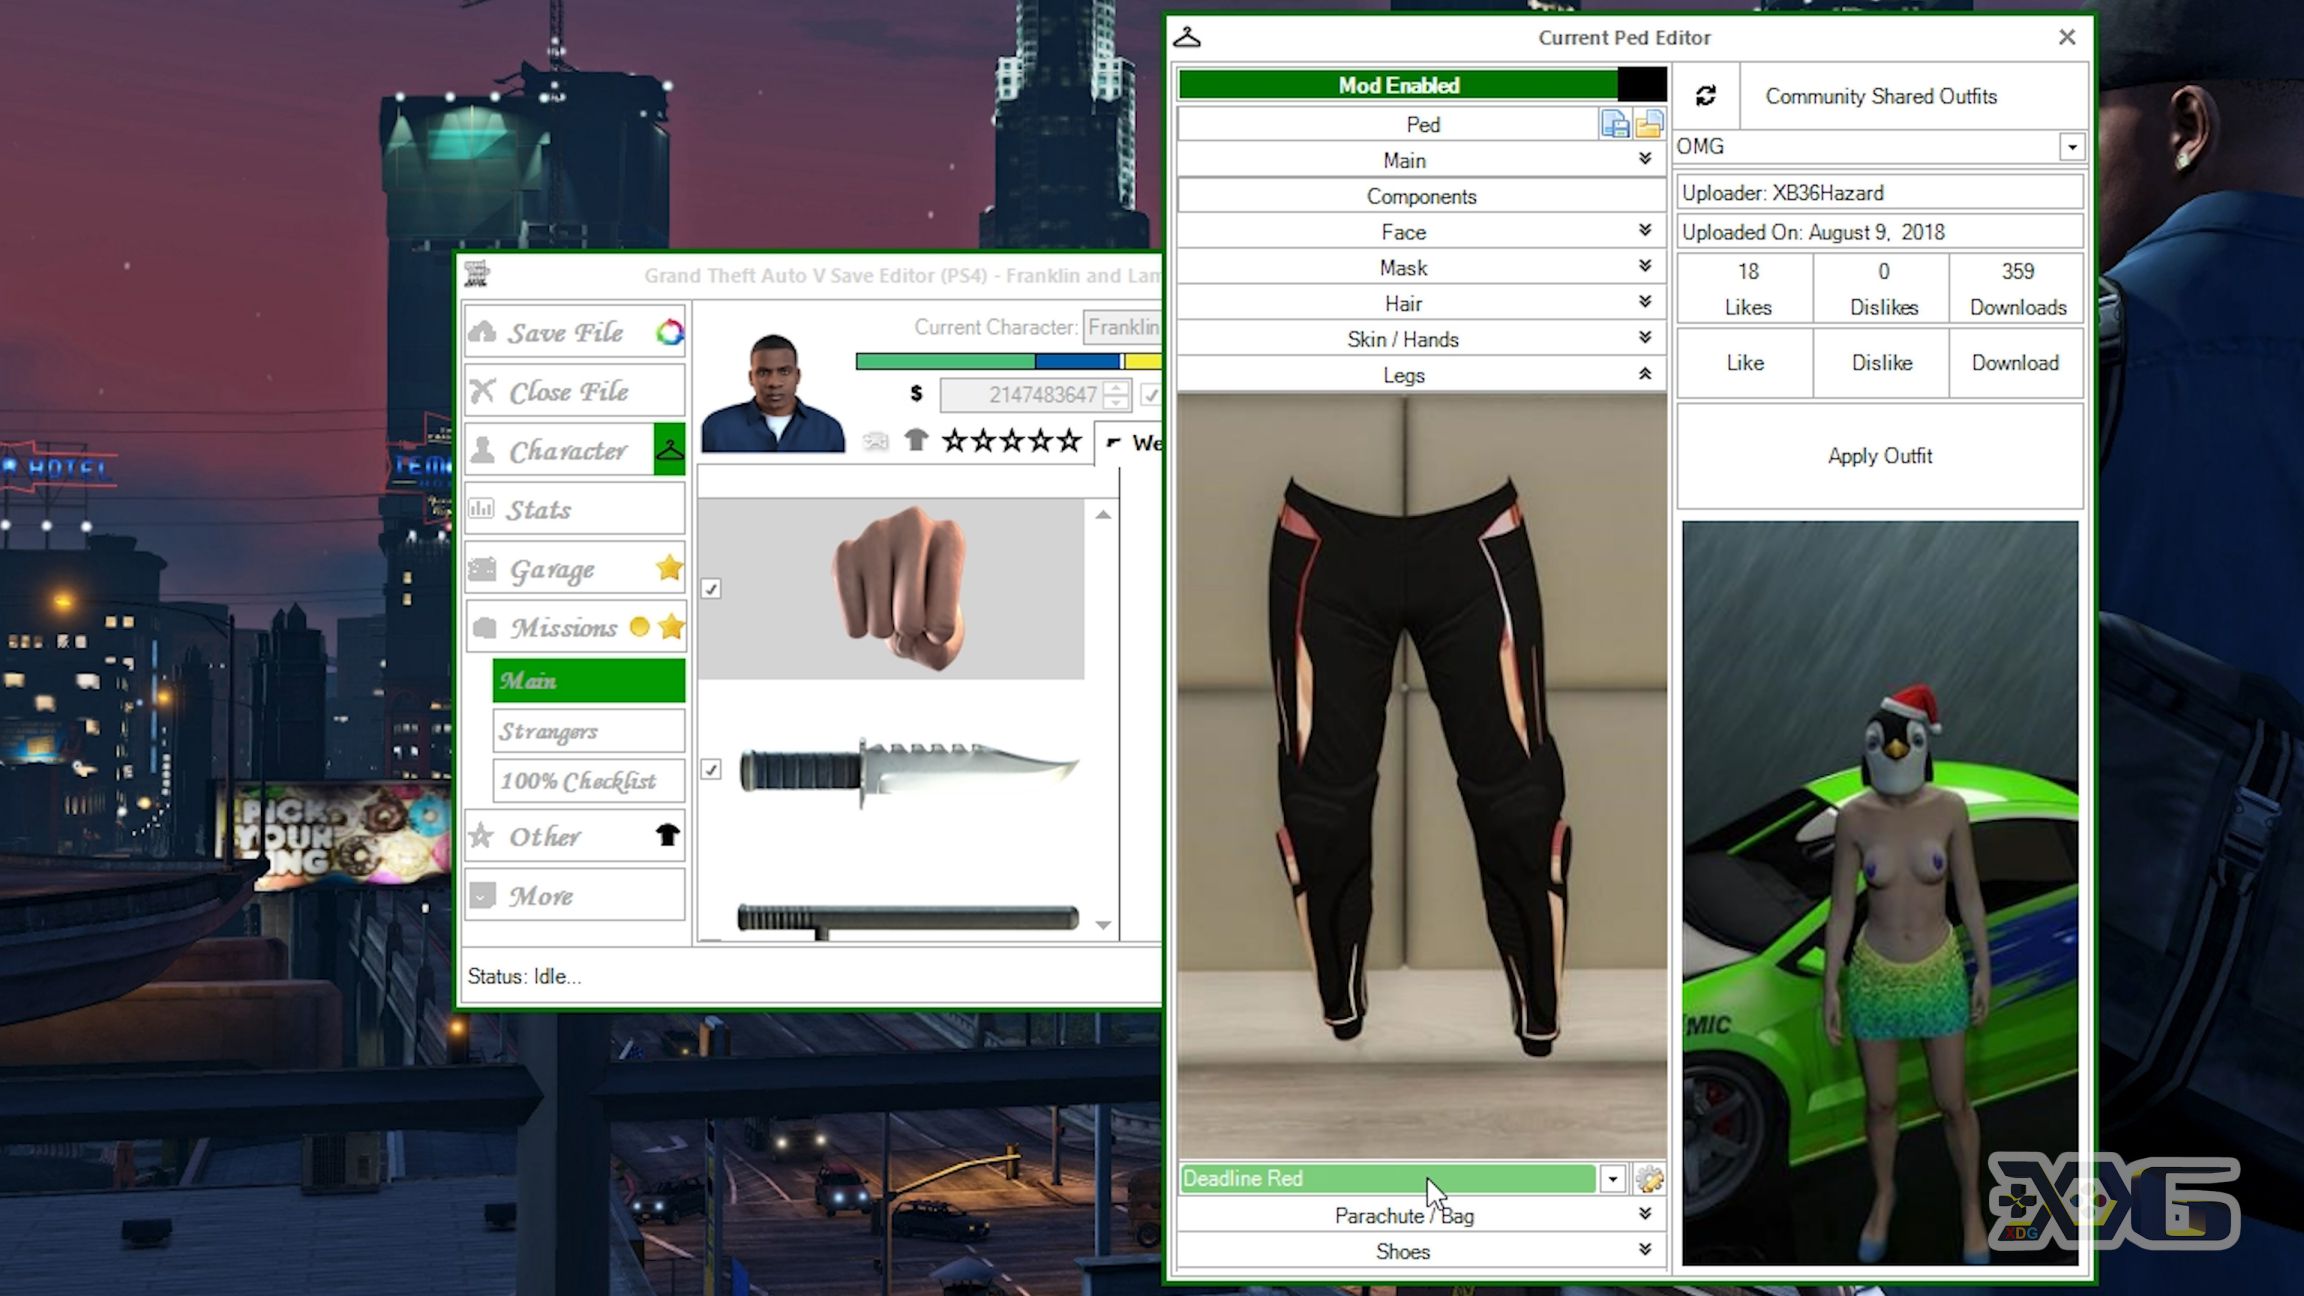
Task: Click the fifth wanted level star
Action: click(x=1069, y=440)
